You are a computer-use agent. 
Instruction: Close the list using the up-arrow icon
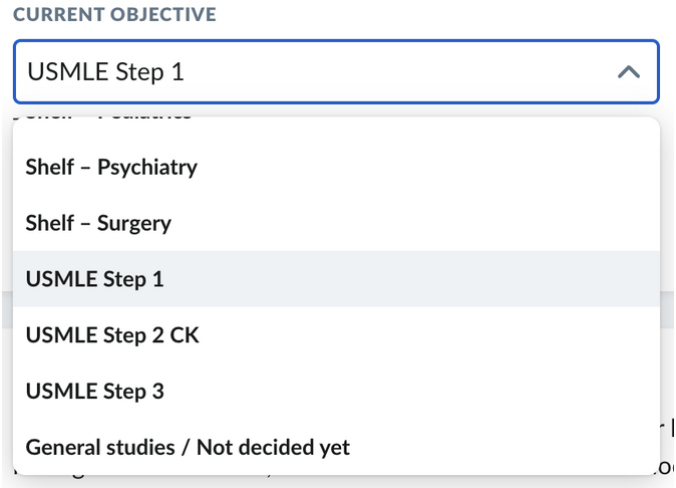click(628, 72)
